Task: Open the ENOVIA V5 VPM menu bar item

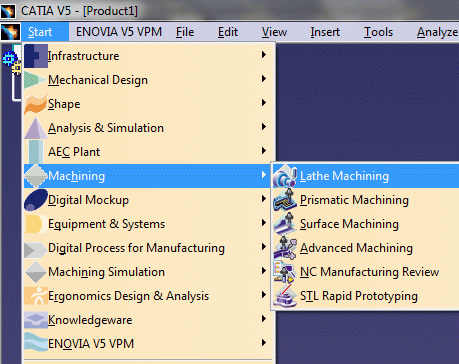Action: coord(119,32)
